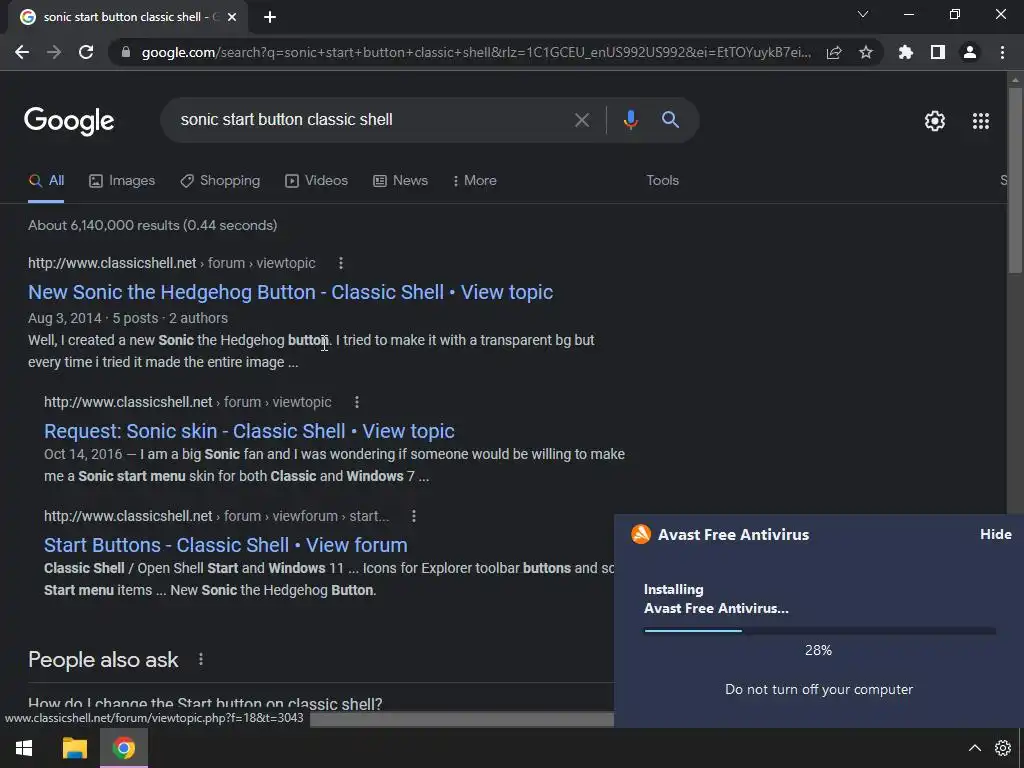
Task: Click into the Google search input field
Action: (372, 120)
